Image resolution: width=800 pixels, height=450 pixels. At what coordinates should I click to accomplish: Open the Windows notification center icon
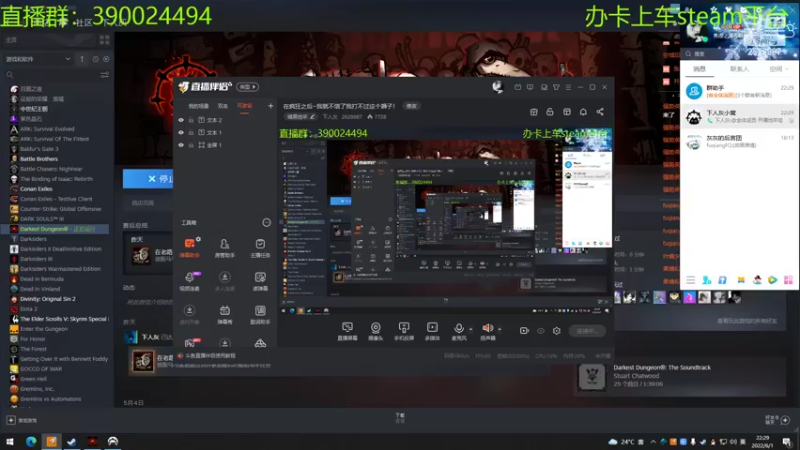coord(787,441)
